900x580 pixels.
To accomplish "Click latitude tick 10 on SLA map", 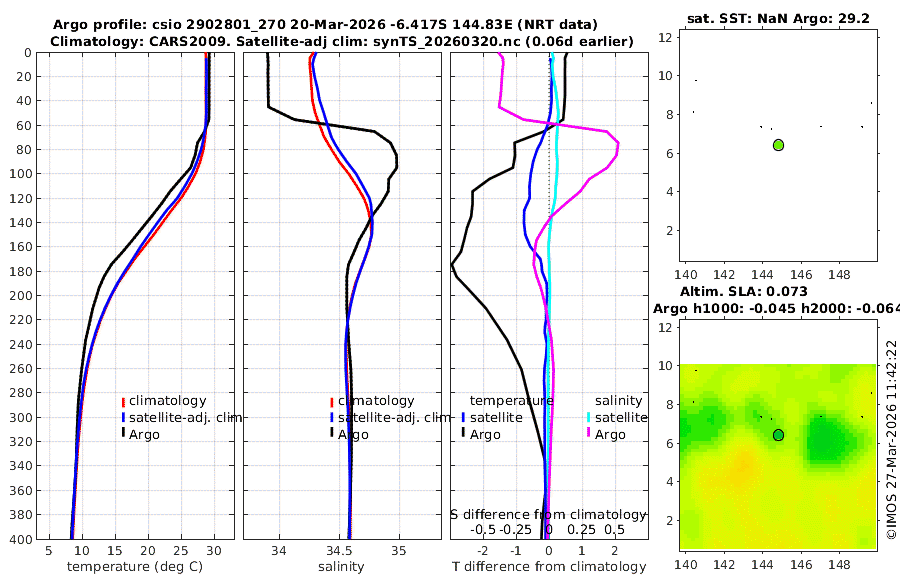I will tap(665, 366).
